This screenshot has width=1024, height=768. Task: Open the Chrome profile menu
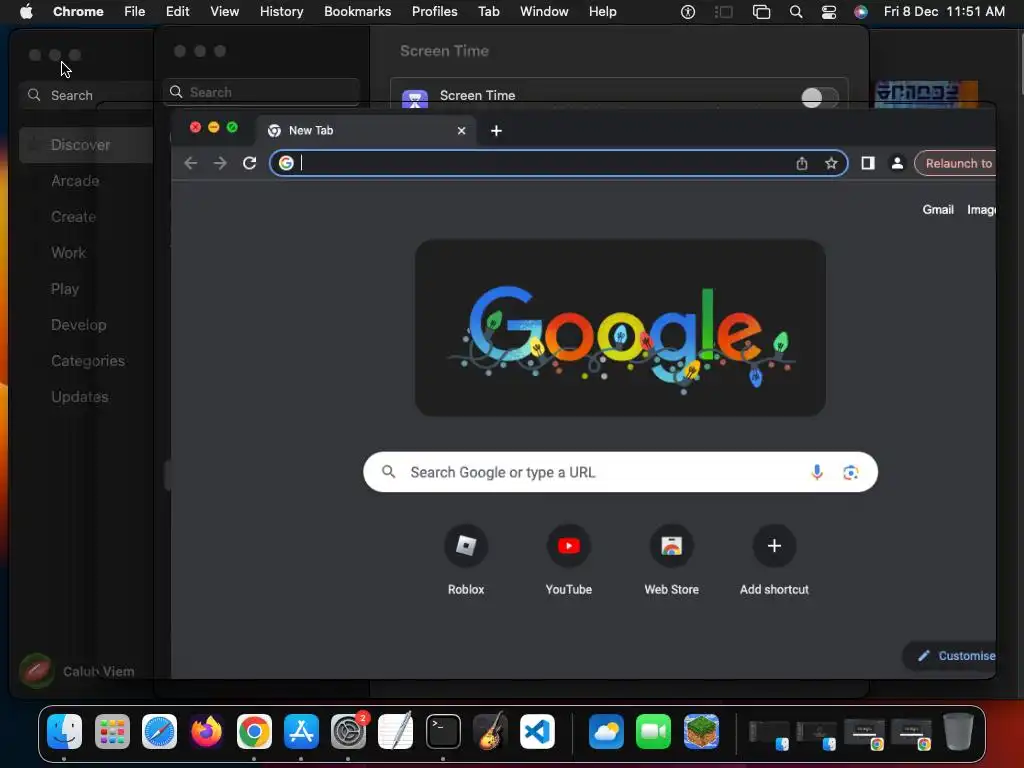[x=897, y=163]
